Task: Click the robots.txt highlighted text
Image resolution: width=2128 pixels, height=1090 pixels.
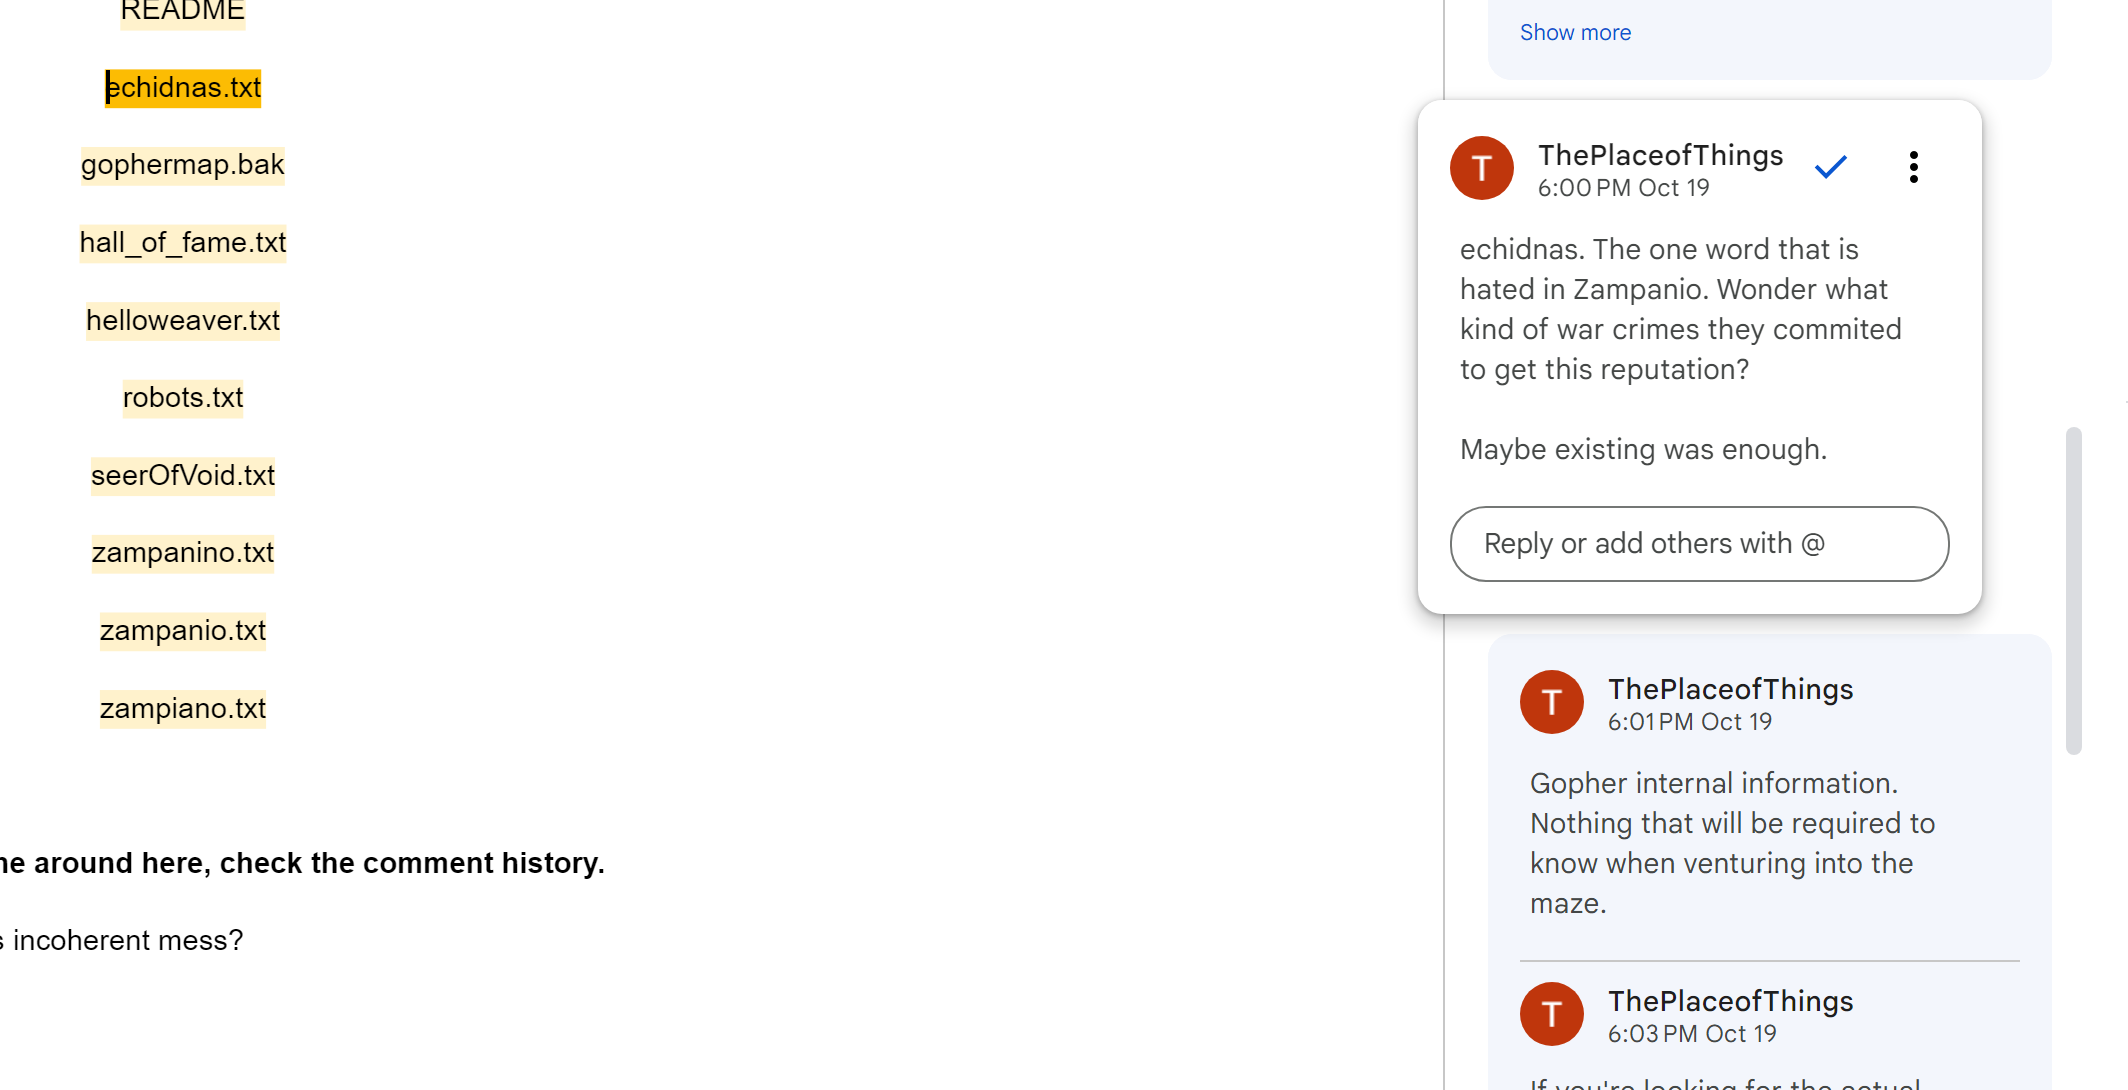Action: [x=183, y=398]
